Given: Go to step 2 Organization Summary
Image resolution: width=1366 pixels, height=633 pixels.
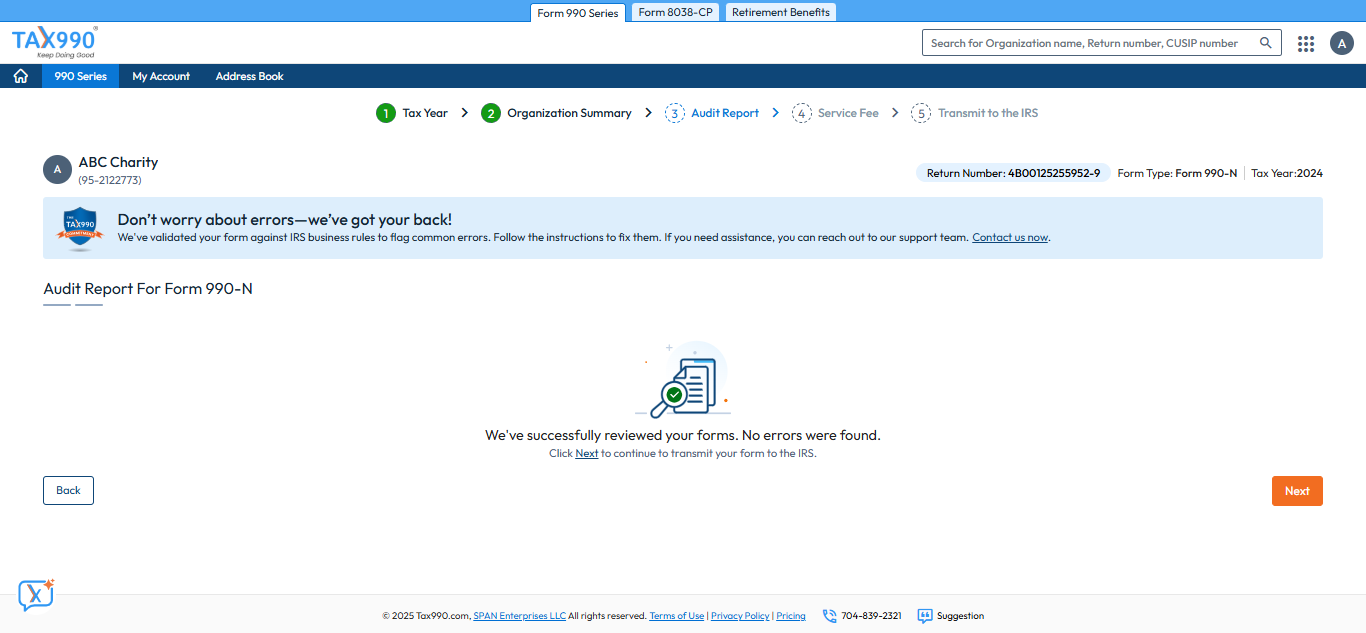Looking at the screenshot, I should coord(556,113).
